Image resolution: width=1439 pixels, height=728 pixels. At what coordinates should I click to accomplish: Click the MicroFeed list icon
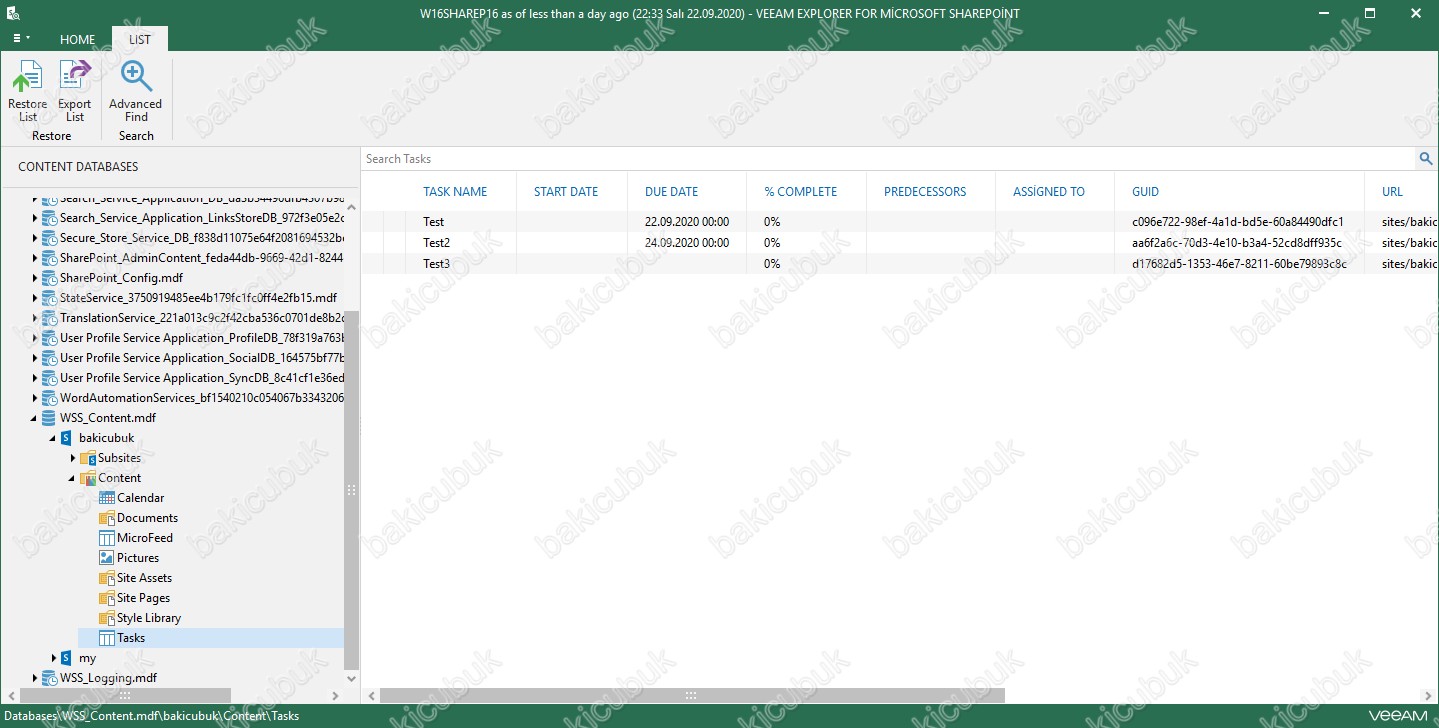[107, 538]
